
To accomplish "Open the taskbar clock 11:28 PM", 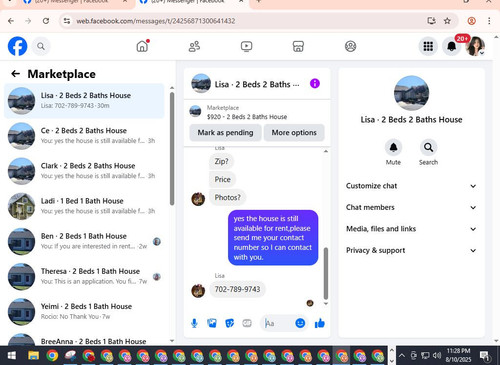I will click(x=458, y=355).
